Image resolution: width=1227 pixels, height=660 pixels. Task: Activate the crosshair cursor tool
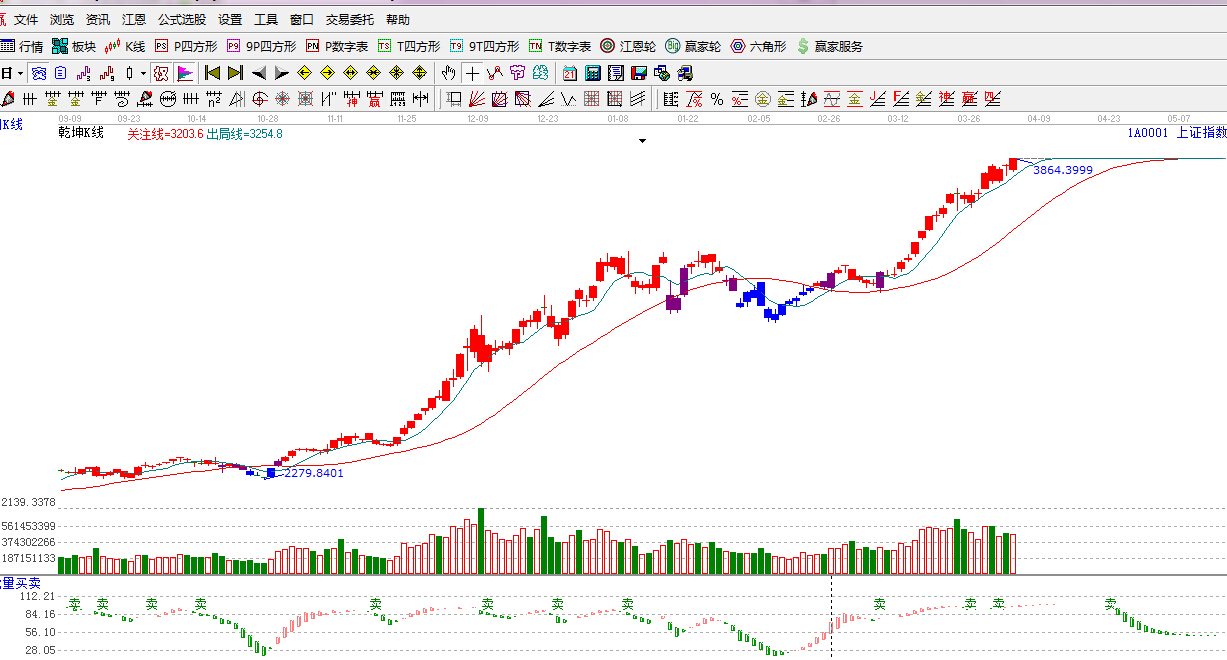[x=472, y=73]
